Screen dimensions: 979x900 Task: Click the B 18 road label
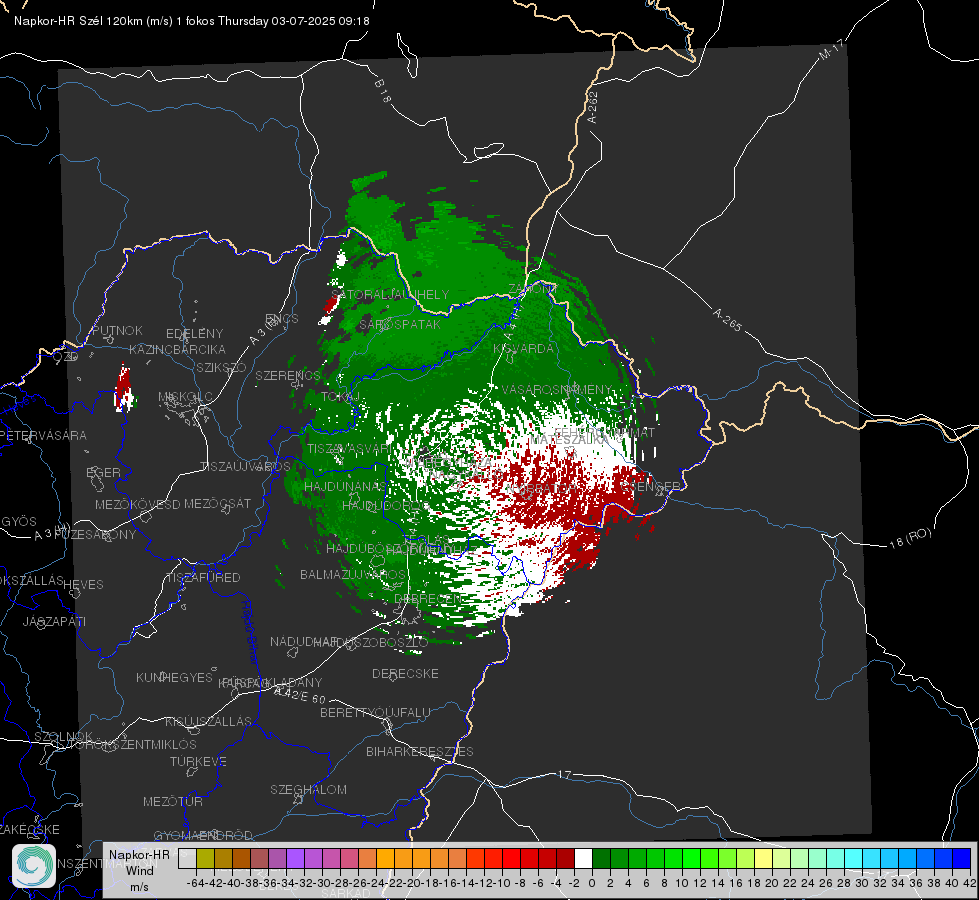coord(383,91)
